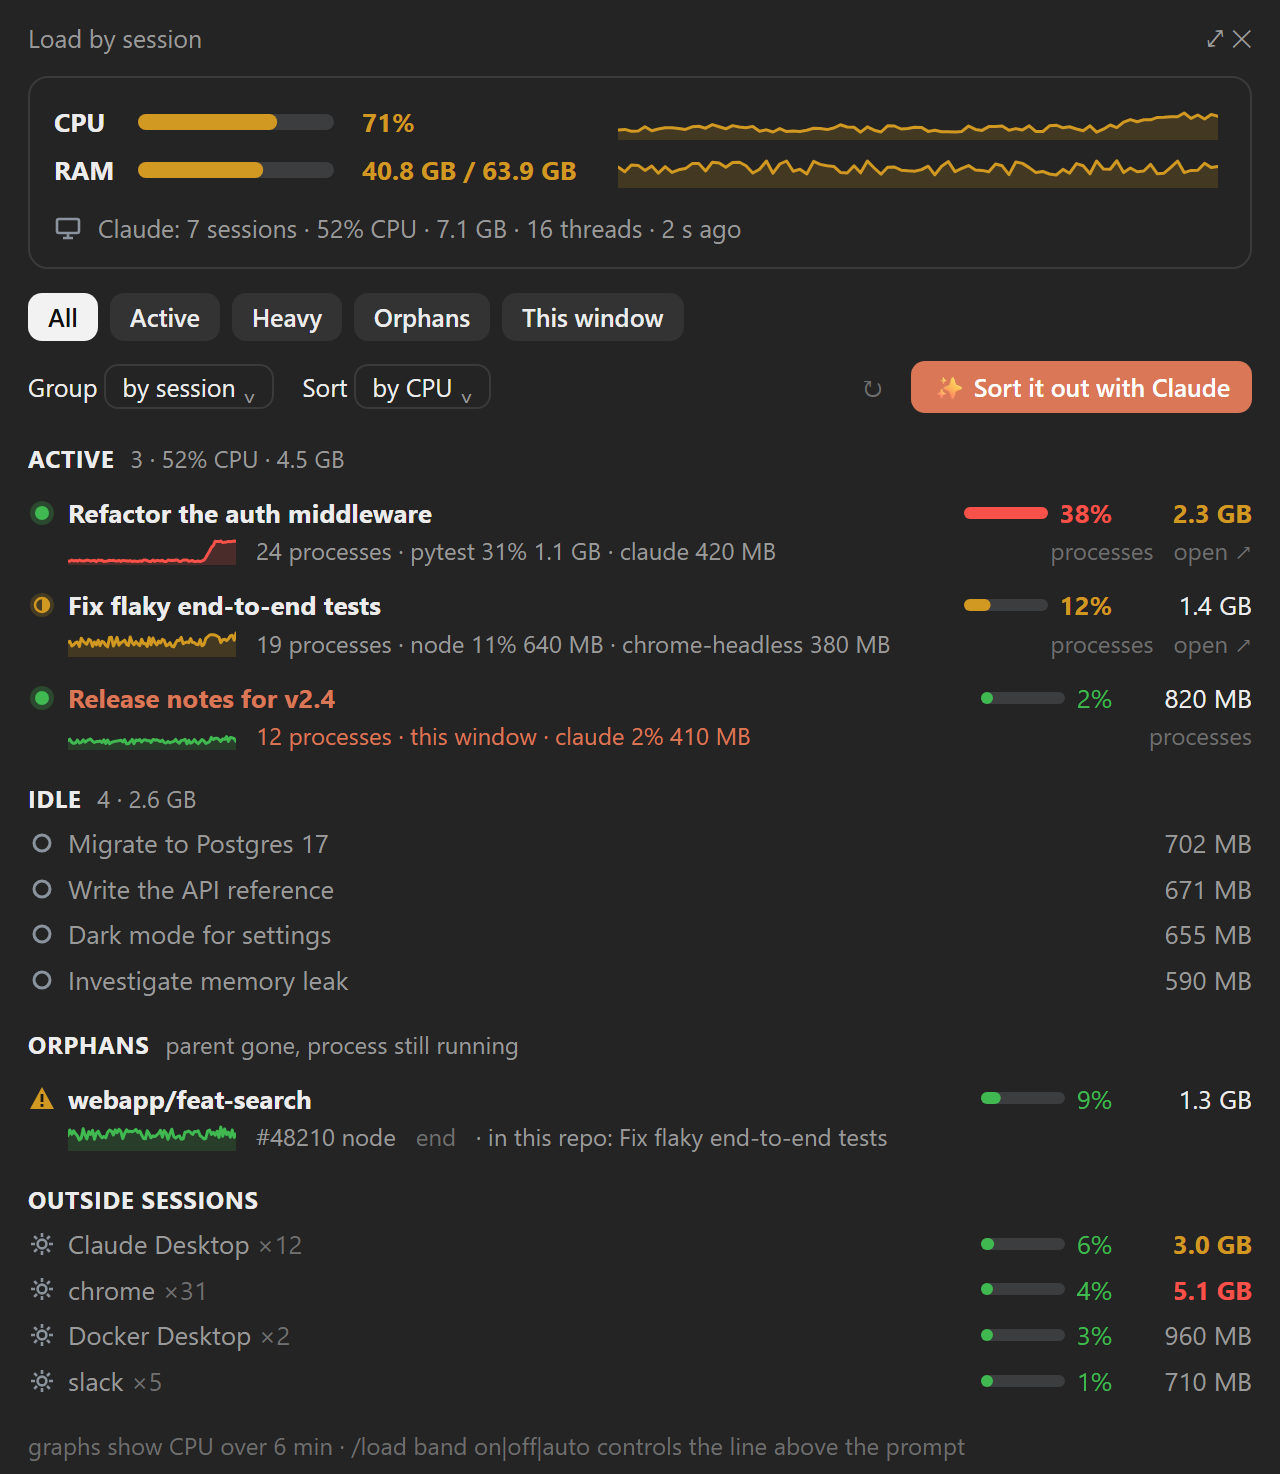Click the idle circle for Migrate to Postgres 17
Screen dimensions: 1280x1474
pyautogui.click(x=42, y=844)
